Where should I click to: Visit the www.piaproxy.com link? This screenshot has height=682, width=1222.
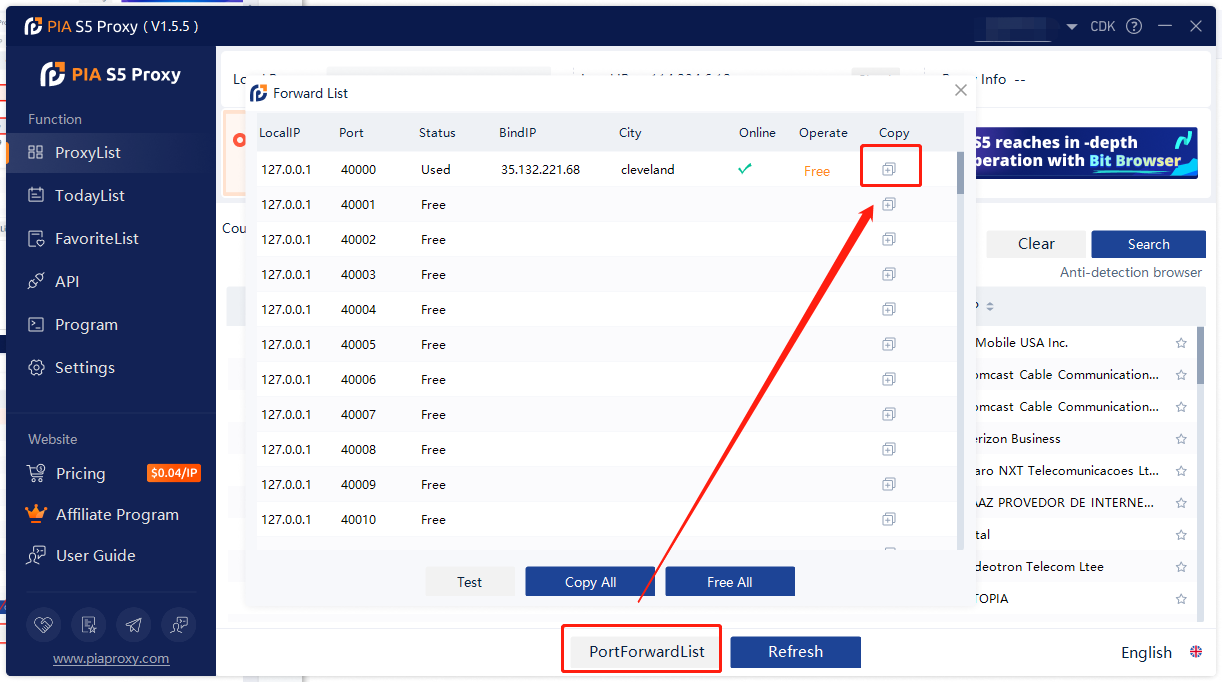(110, 659)
